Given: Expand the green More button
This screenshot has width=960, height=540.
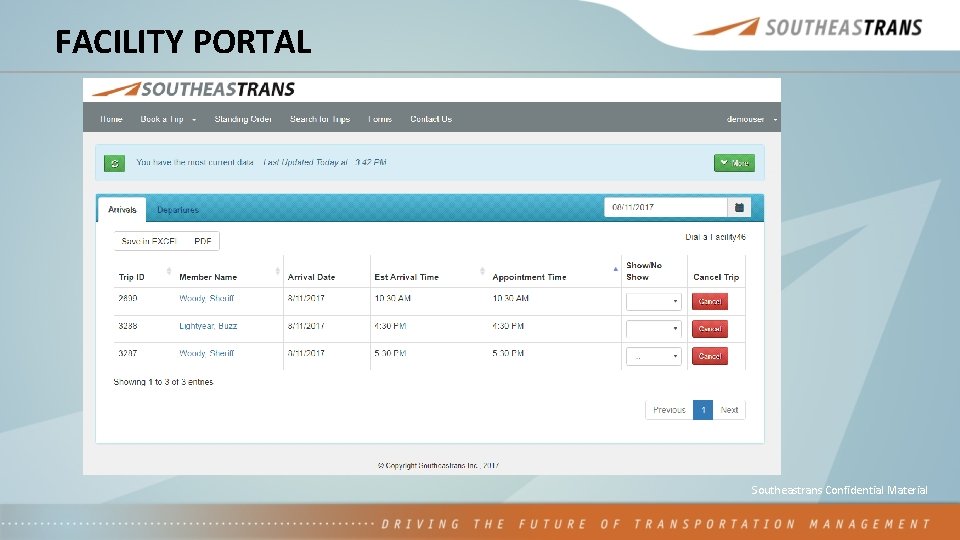Looking at the screenshot, I should click(734, 163).
